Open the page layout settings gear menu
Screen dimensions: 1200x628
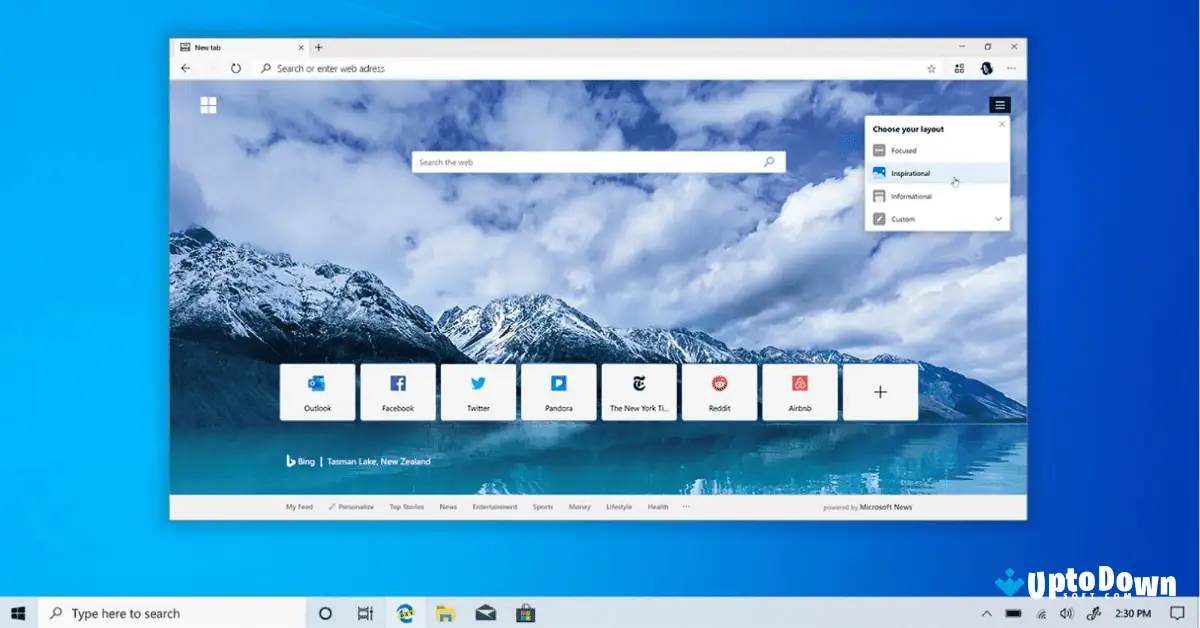click(1000, 104)
